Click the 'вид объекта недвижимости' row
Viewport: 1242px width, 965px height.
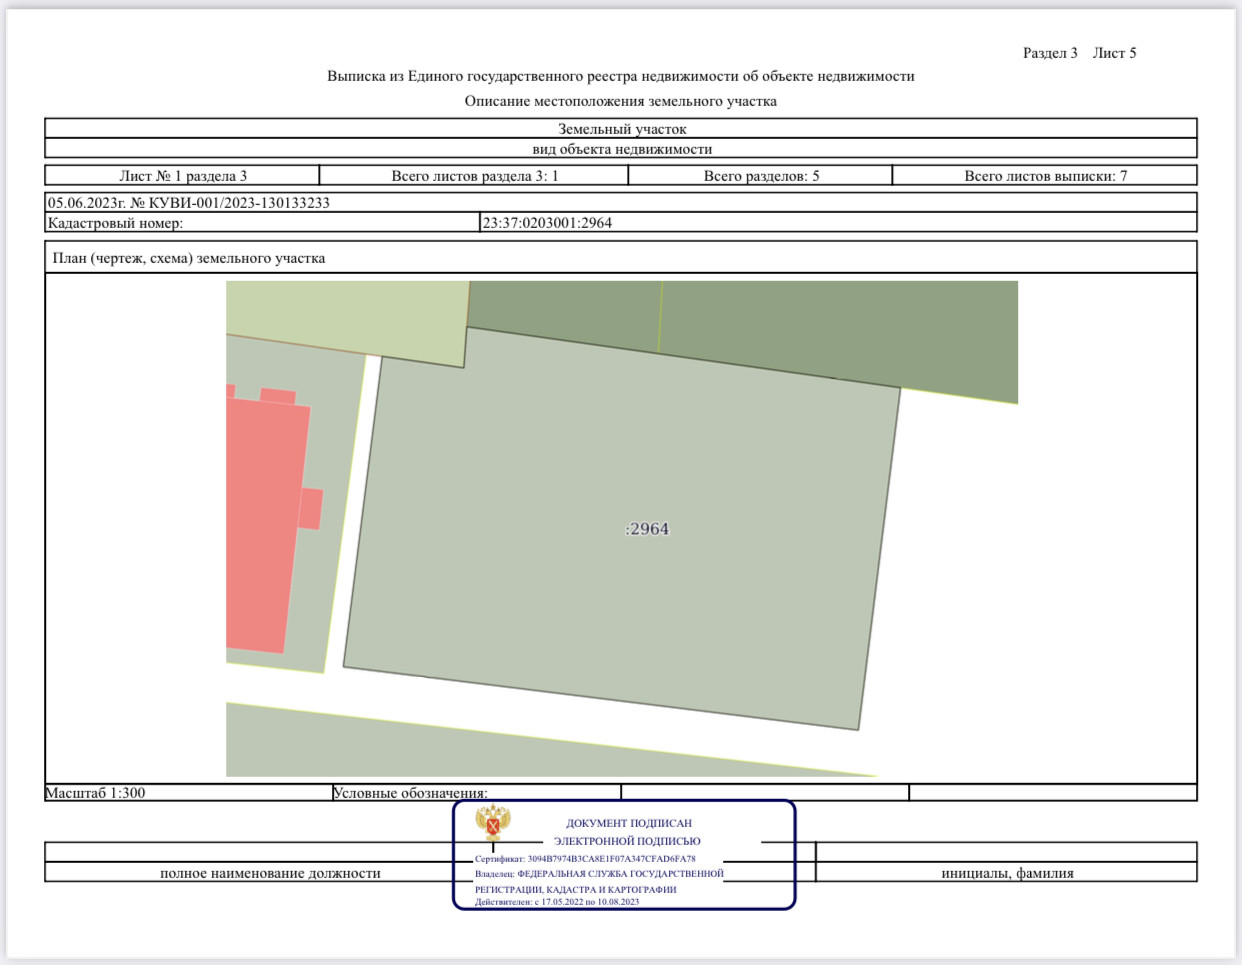[621, 149]
